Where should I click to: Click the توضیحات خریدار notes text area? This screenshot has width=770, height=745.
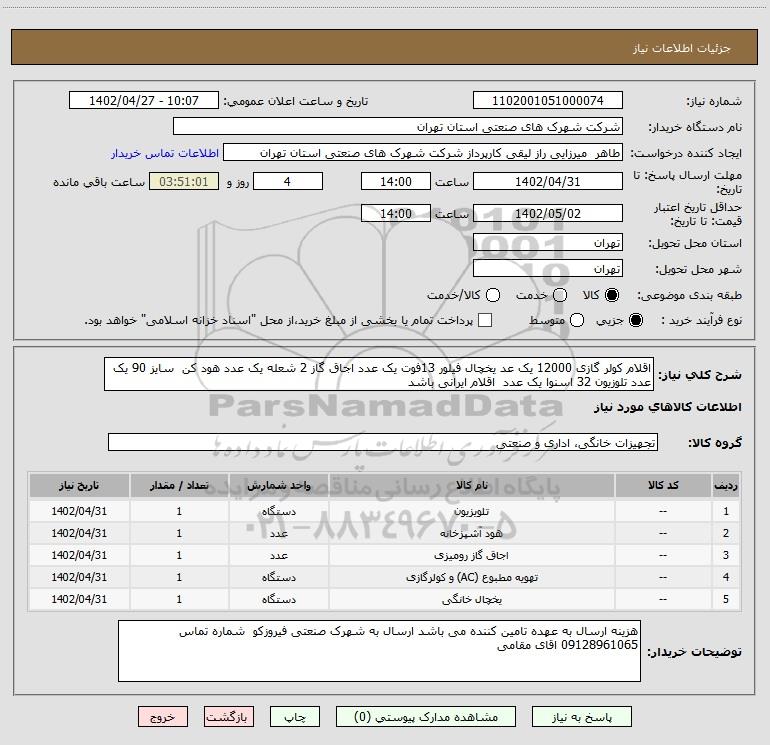point(379,651)
